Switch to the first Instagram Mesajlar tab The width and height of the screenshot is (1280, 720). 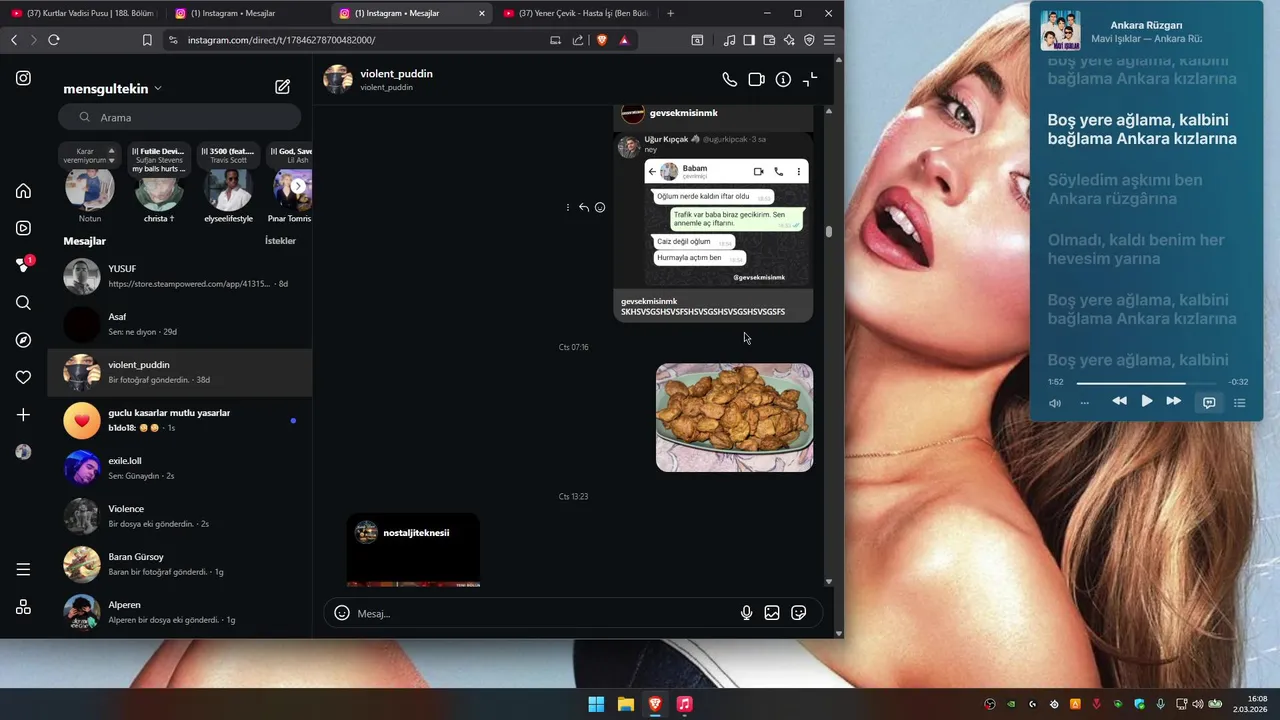(246, 13)
